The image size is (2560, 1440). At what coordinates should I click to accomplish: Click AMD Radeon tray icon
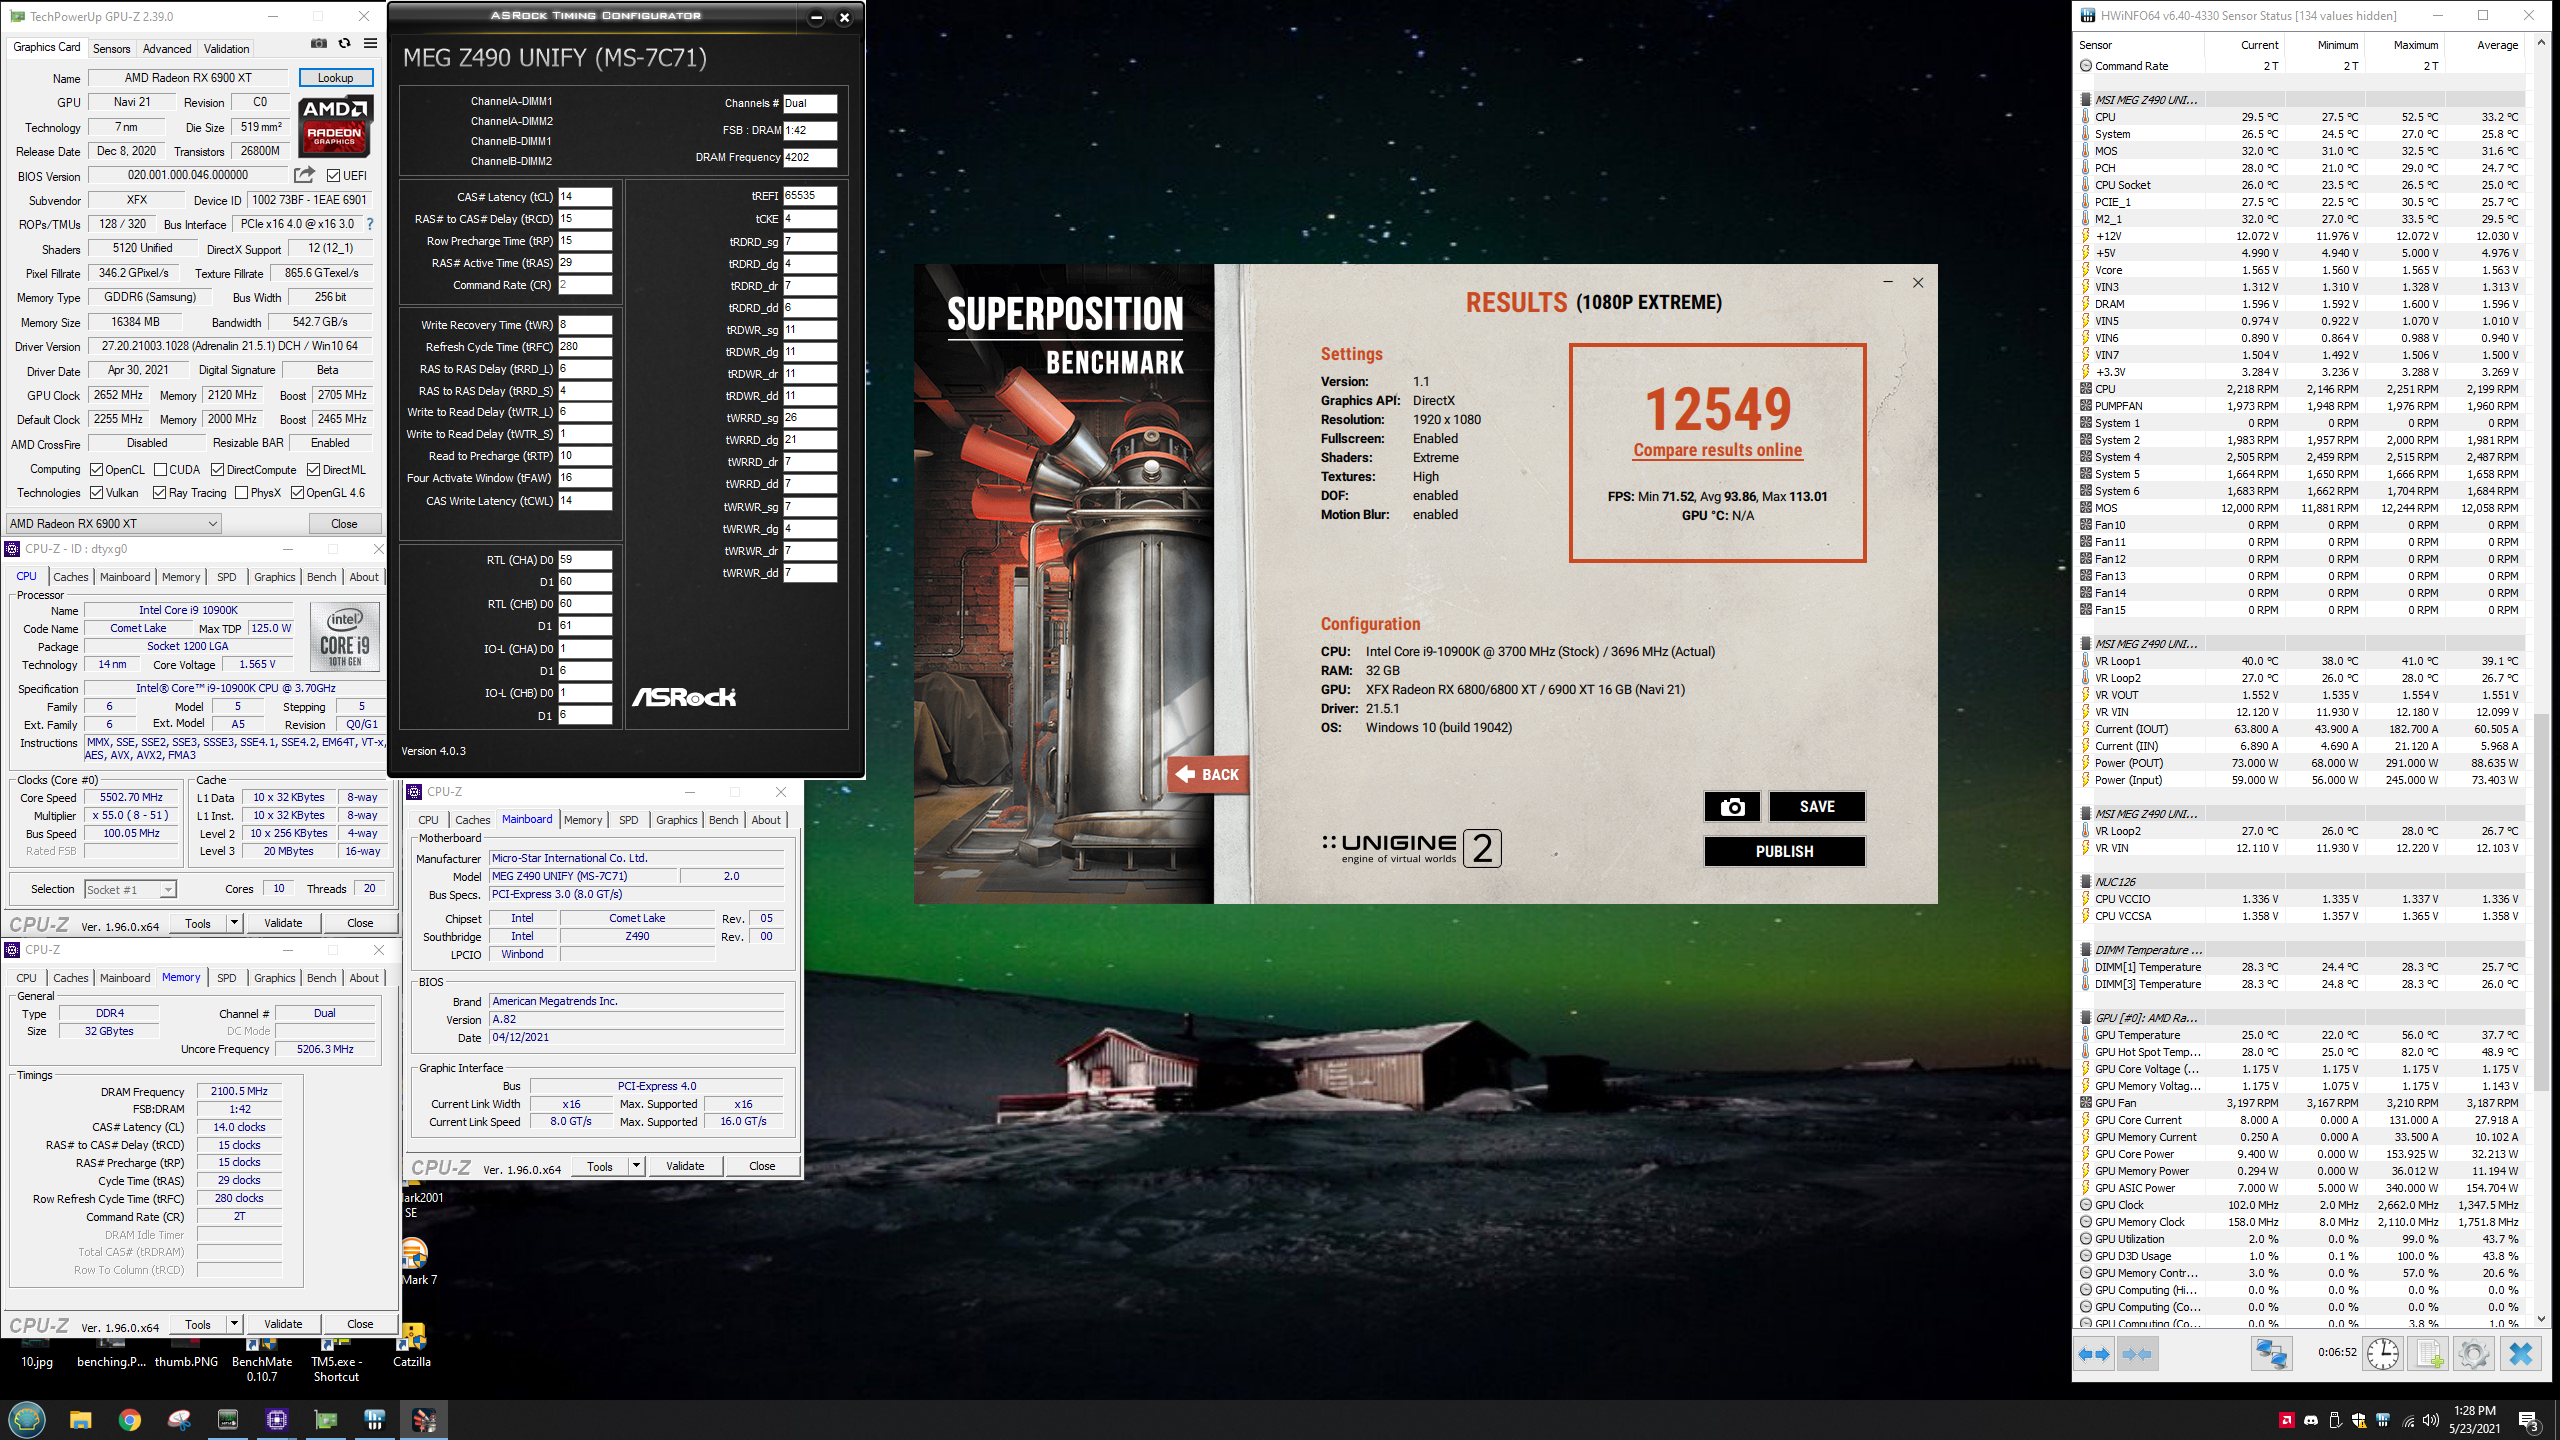tap(2286, 1420)
